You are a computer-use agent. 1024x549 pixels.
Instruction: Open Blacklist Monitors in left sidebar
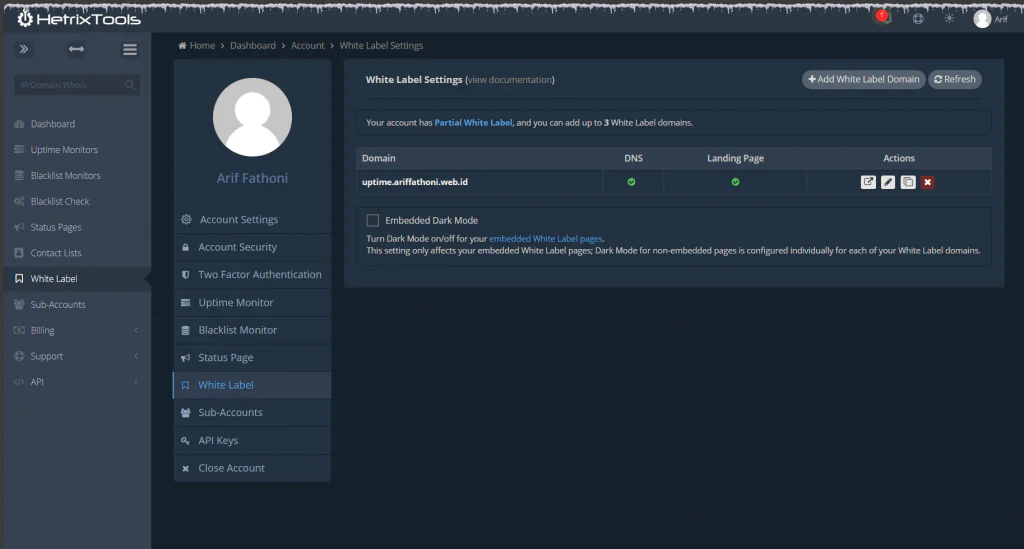pyautogui.click(x=65, y=176)
